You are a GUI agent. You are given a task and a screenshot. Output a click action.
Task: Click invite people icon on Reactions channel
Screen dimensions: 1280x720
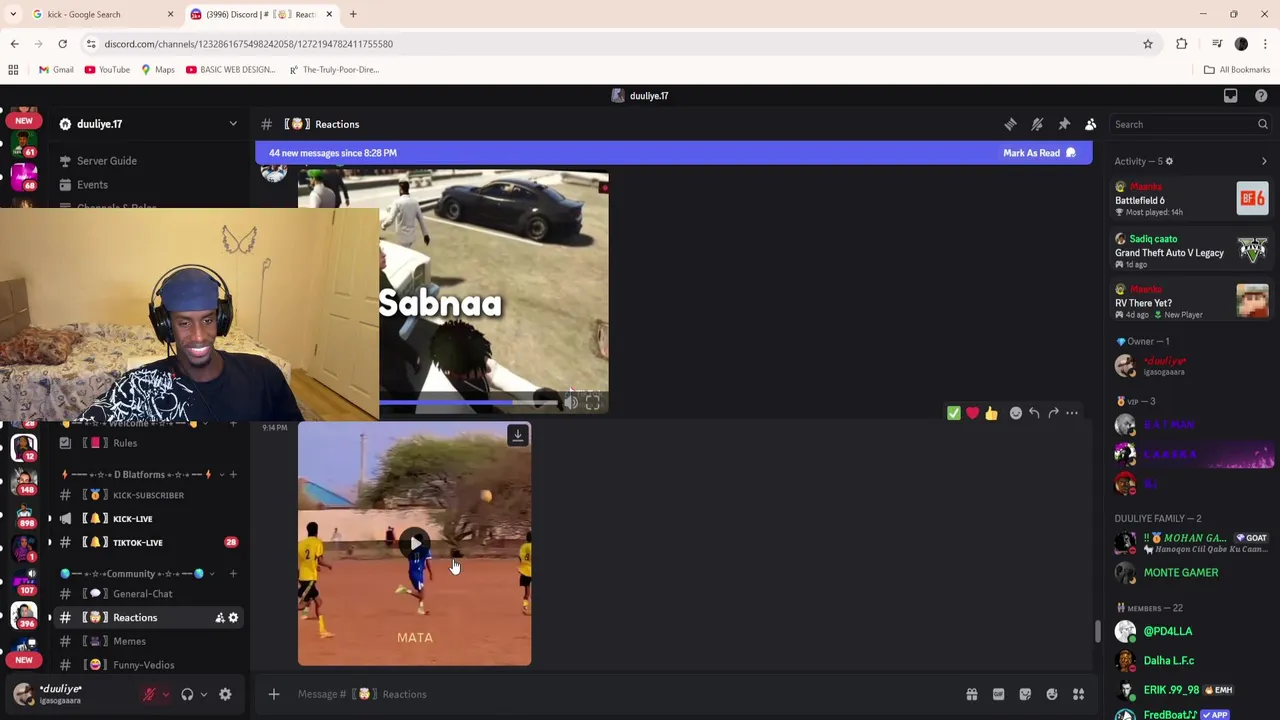point(219,618)
